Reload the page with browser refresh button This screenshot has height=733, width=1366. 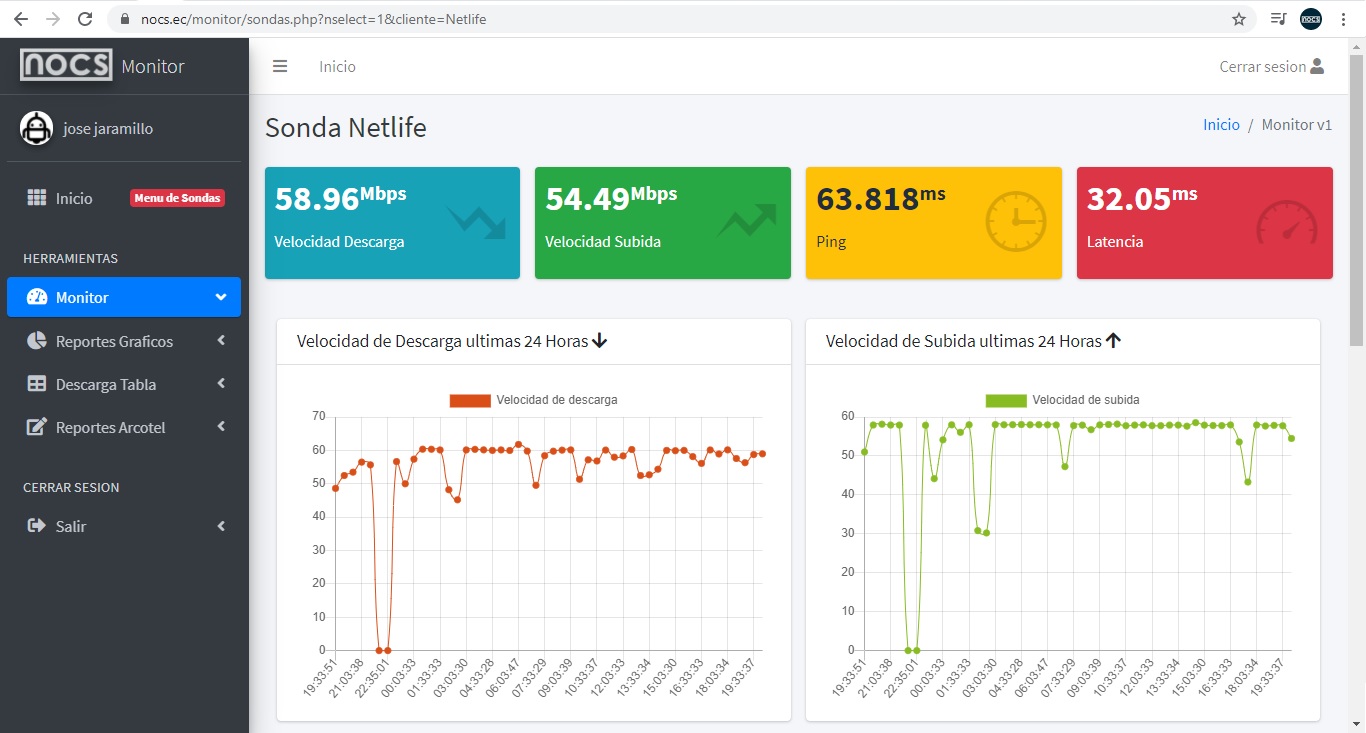(85, 19)
